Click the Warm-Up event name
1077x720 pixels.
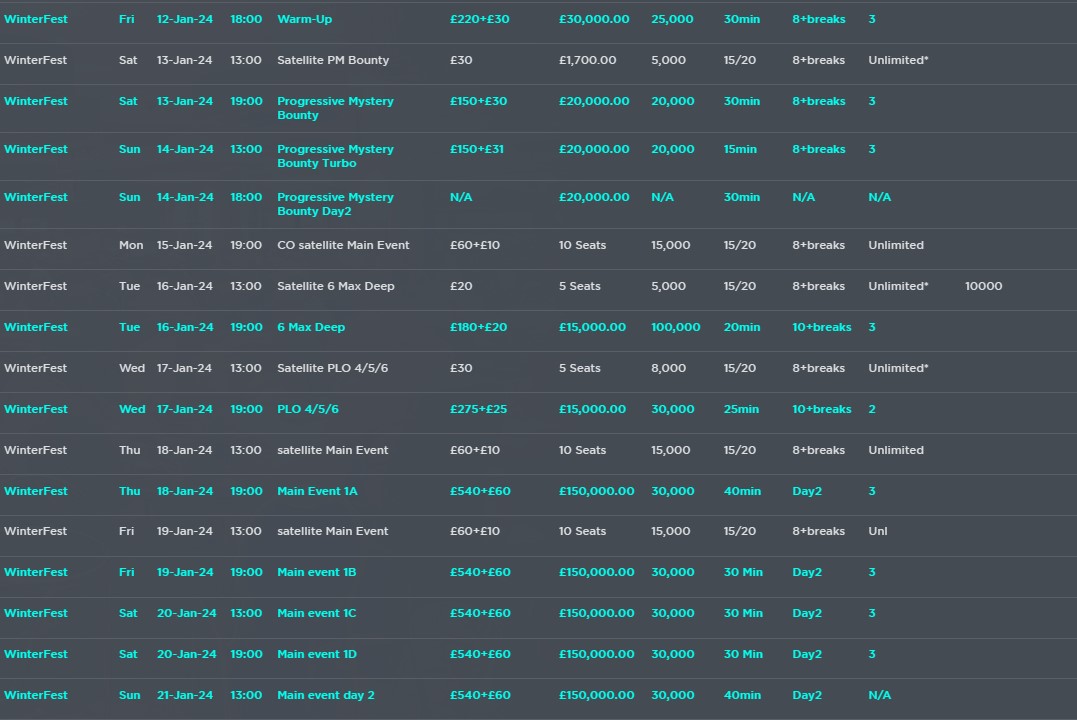click(304, 19)
